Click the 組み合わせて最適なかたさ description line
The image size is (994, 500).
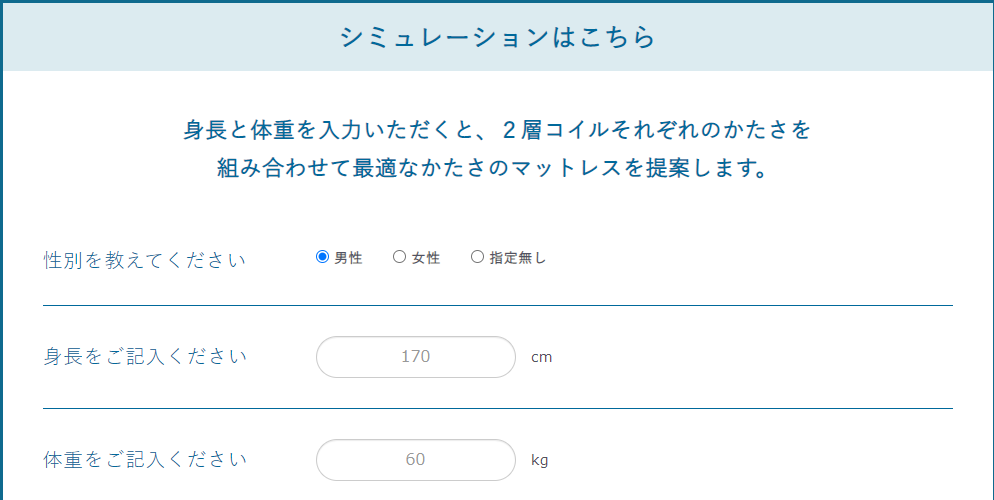point(497,167)
